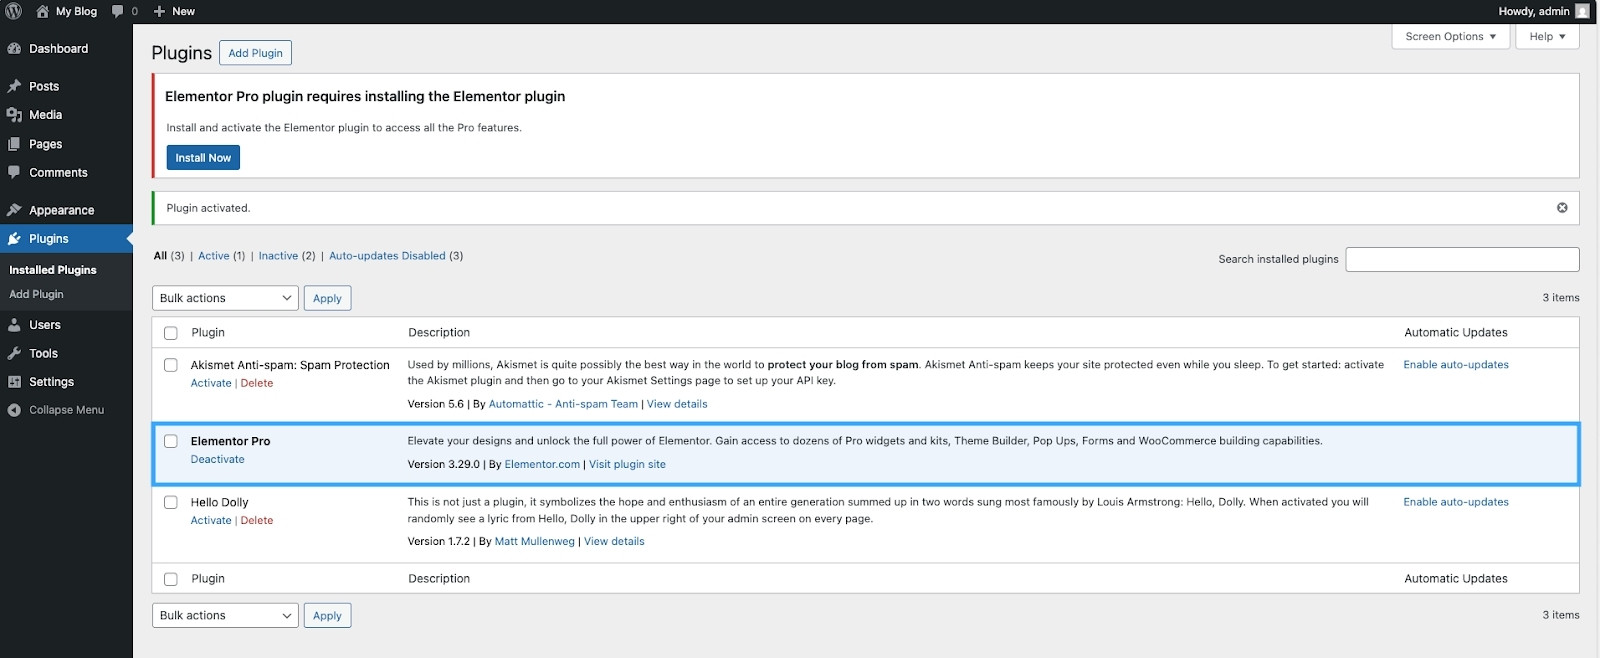Screen dimensions: 1600x658
Task: Open the comments bubble icon in admin bar
Action: (118, 11)
